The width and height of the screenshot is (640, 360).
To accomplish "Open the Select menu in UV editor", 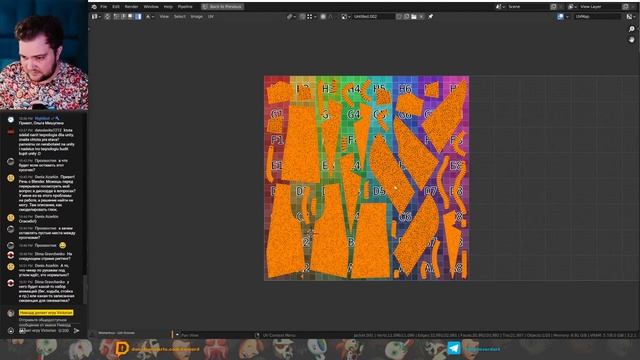I will [x=180, y=17].
